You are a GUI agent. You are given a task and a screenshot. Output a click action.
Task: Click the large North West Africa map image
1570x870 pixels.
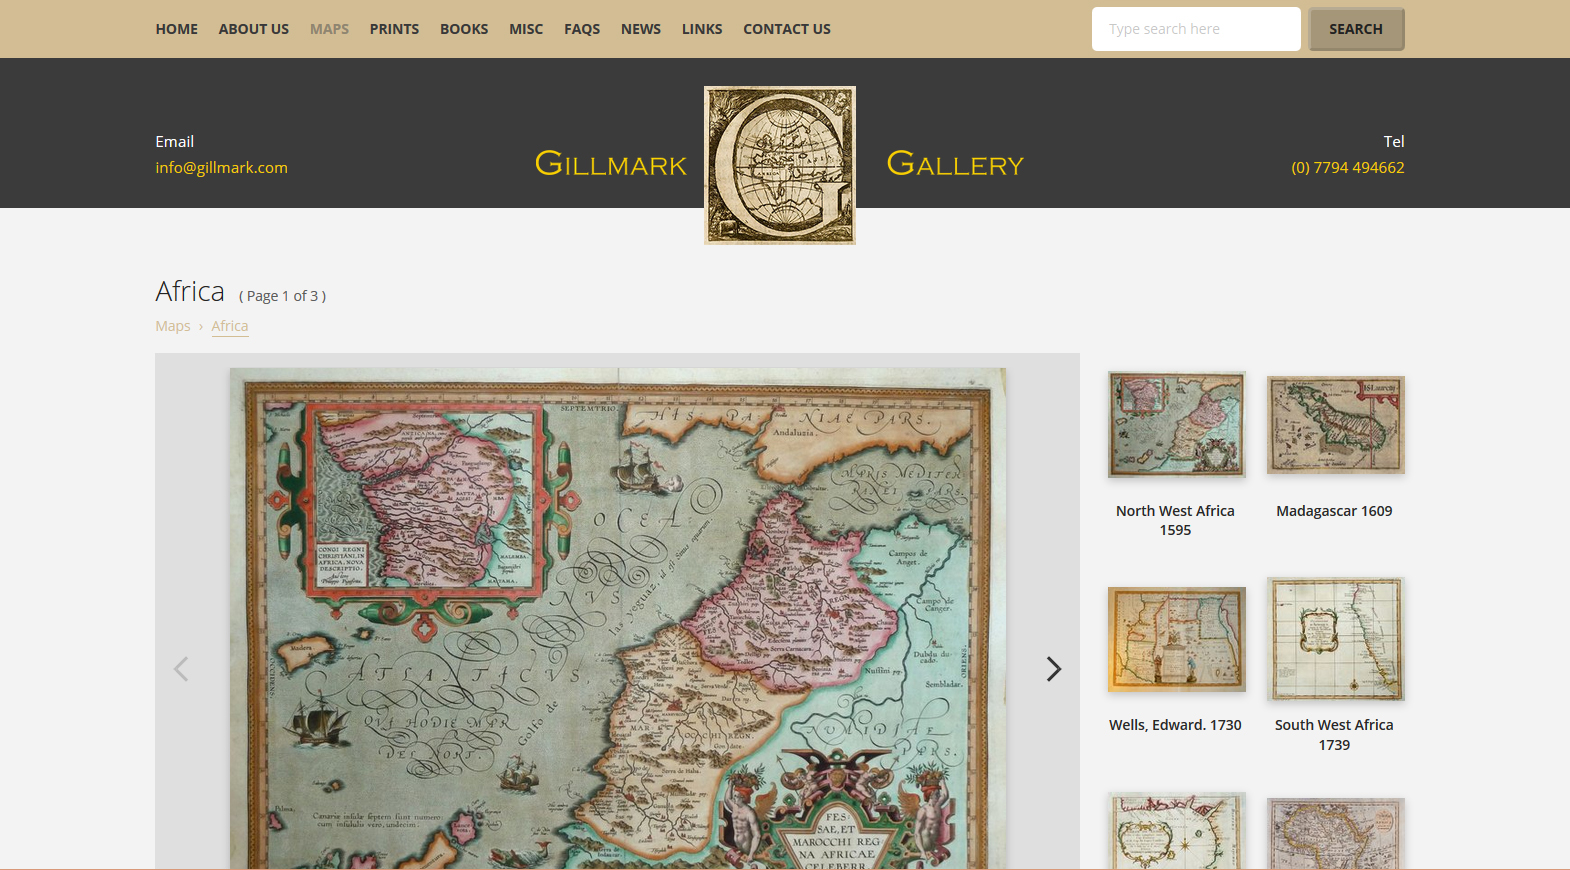[618, 618]
